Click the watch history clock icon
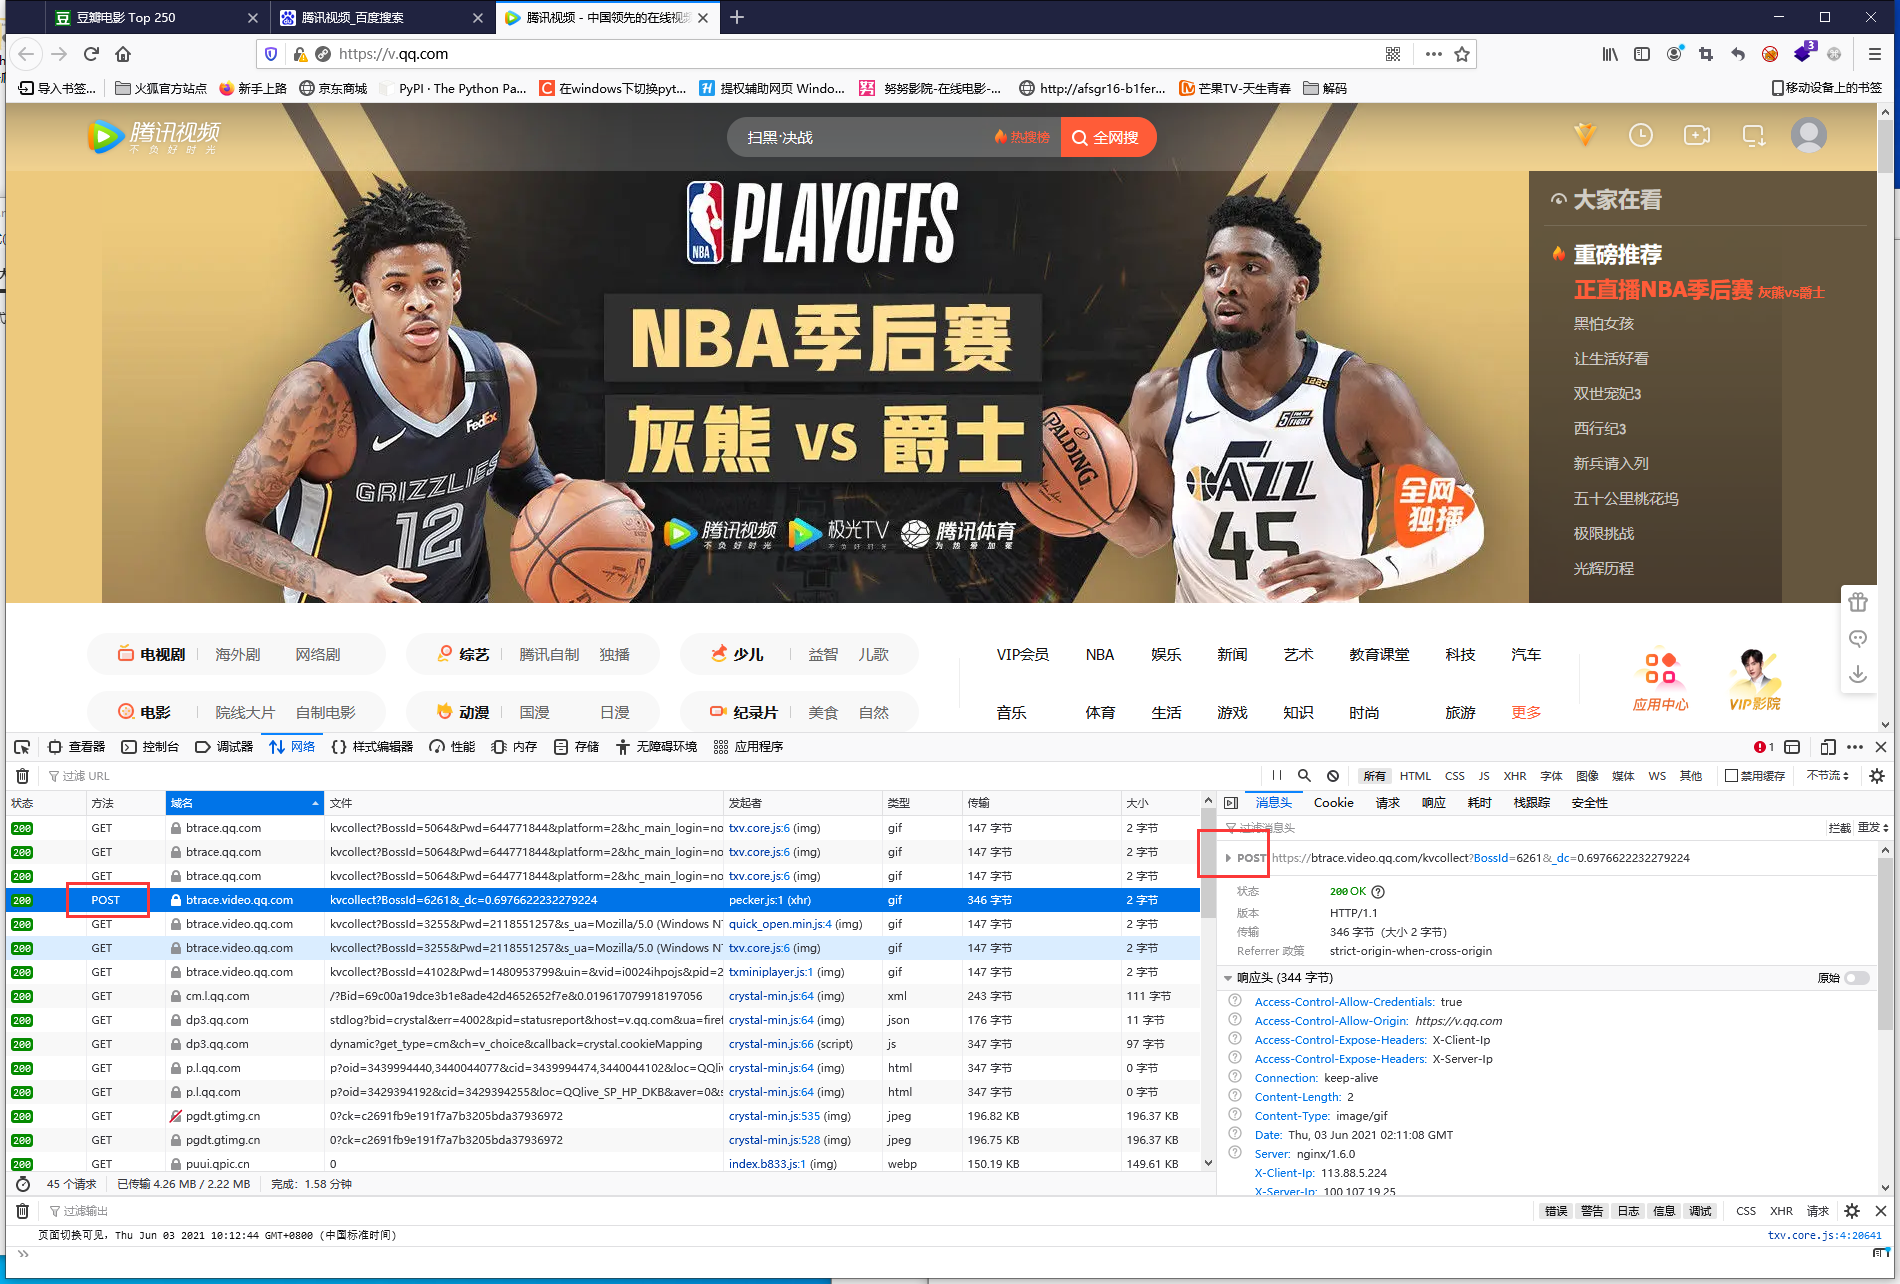The width and height of the screenshot is (1900, 1284). pyautogui.click(x=1640, y=136)
